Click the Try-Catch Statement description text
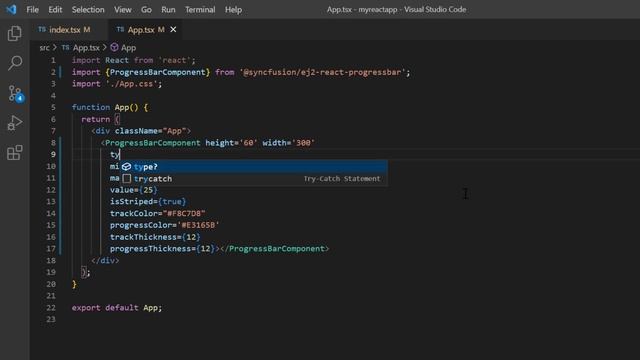Viewport: 640px width, 360px height. point(342,178)
